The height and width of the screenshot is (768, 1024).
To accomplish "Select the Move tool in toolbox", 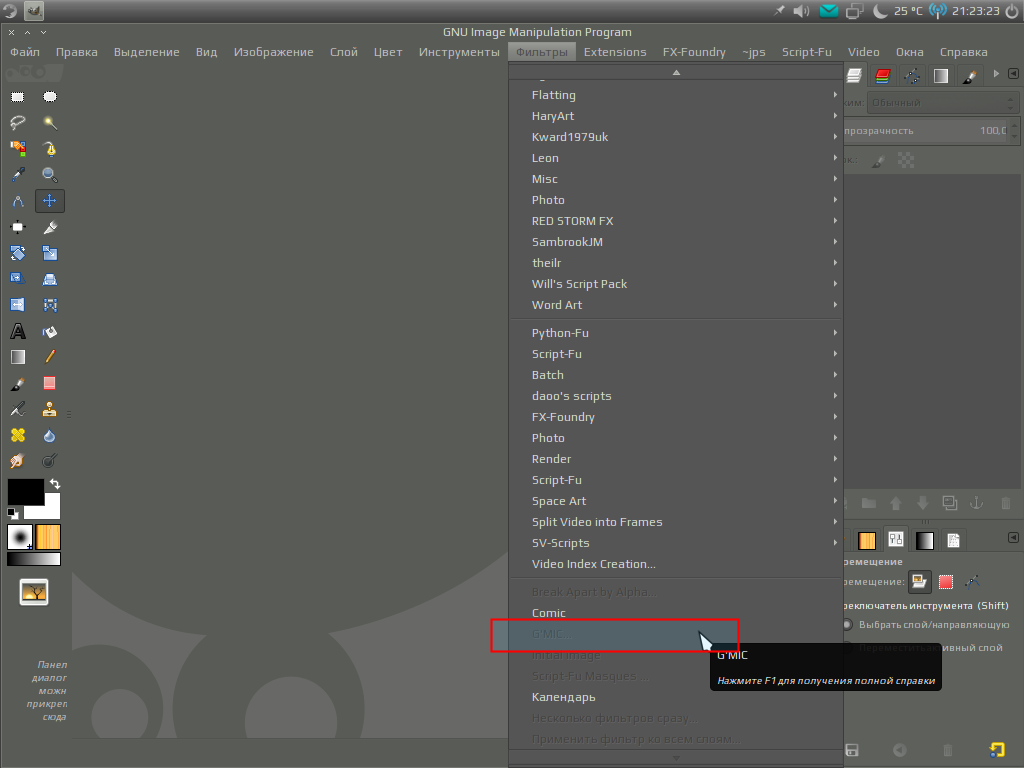I will [50, 201].
